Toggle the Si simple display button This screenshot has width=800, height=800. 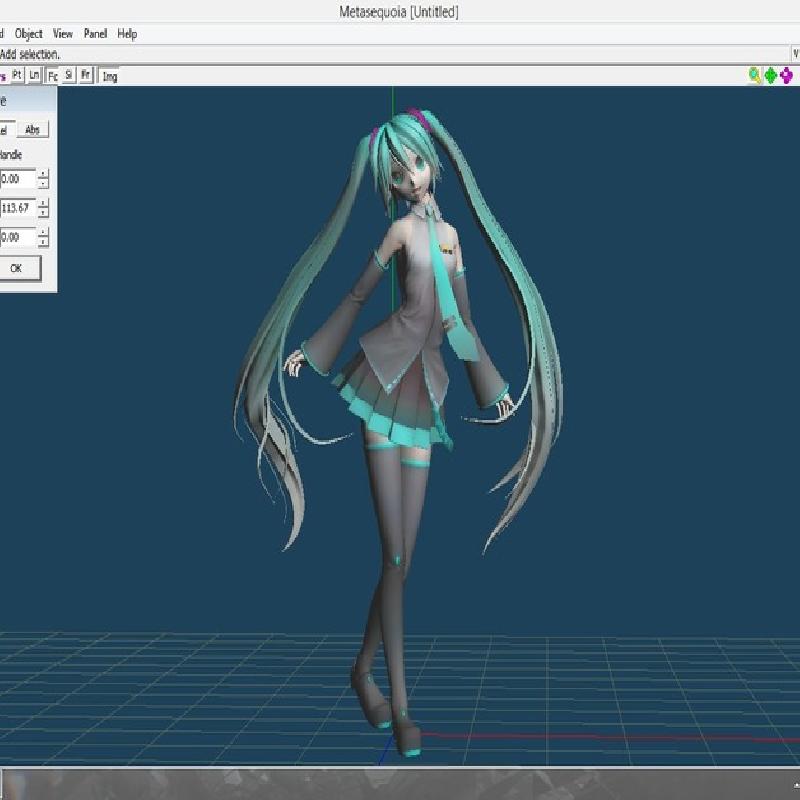(69, 76)
